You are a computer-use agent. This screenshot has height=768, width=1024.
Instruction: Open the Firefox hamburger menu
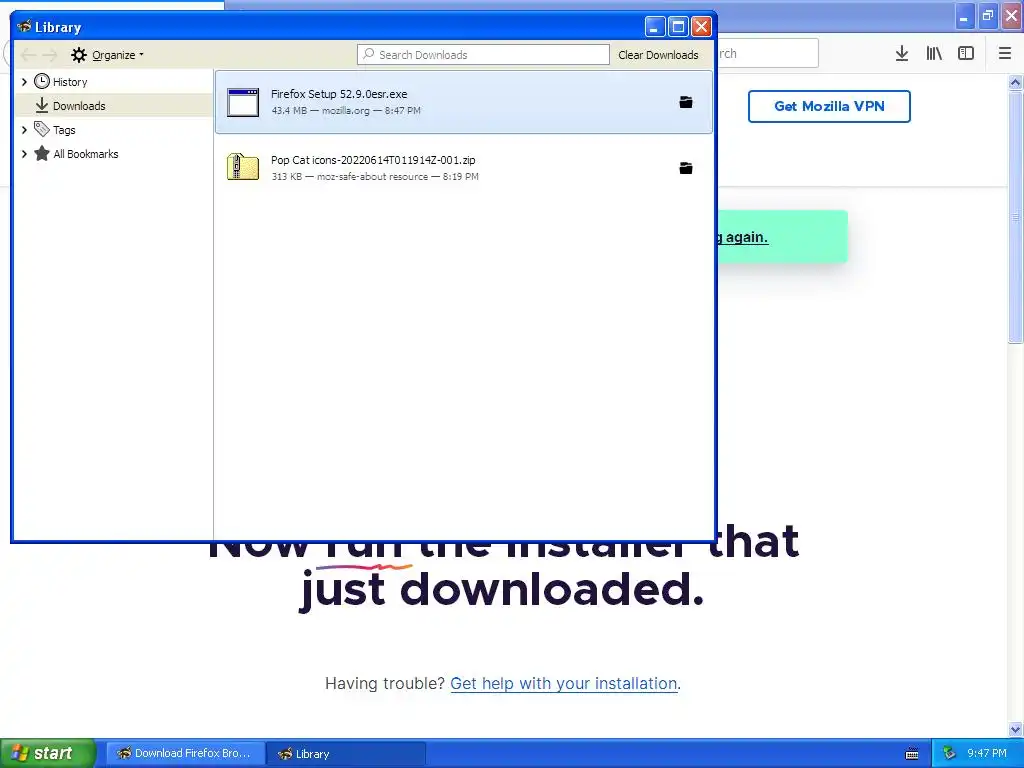[x=1005, y=54]
